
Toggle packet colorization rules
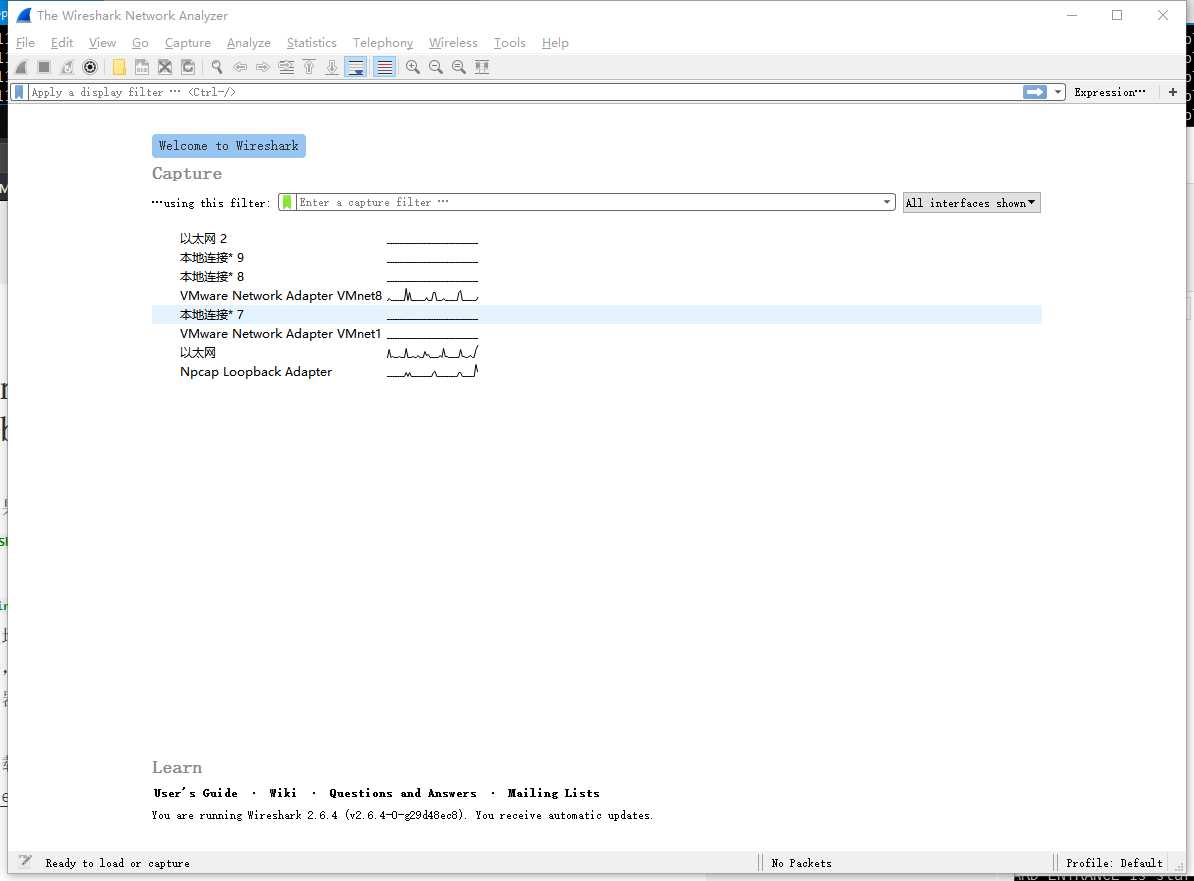pos(385,67)
